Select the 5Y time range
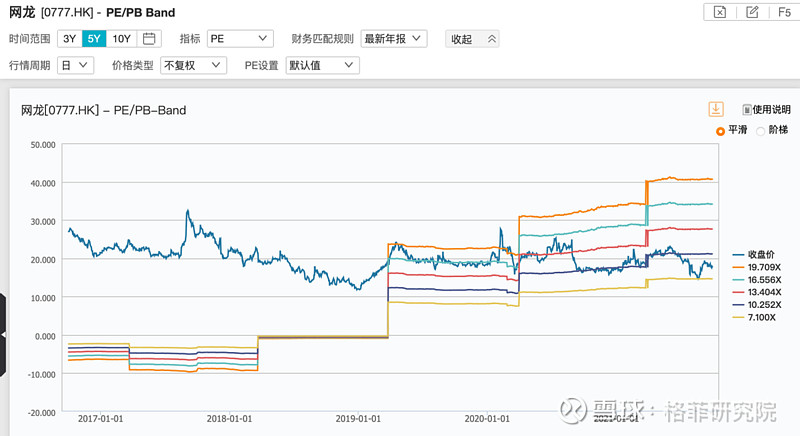800x436 pixels. (x=94, y=39)
